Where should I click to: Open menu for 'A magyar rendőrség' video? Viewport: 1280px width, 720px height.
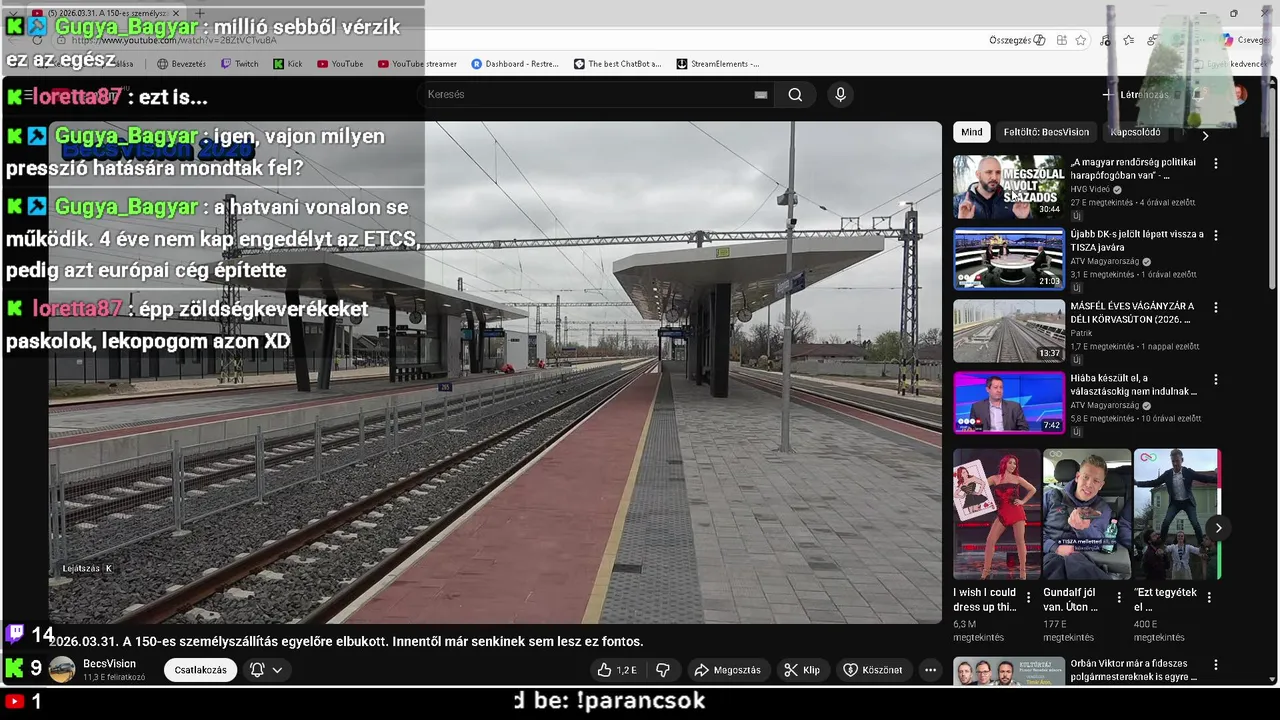click(1216, 163)
